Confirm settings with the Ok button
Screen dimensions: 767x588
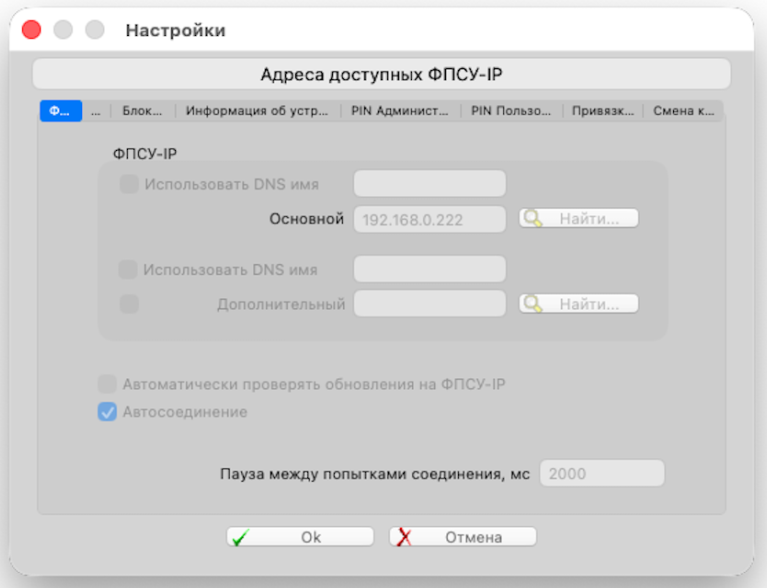(300, 537)
